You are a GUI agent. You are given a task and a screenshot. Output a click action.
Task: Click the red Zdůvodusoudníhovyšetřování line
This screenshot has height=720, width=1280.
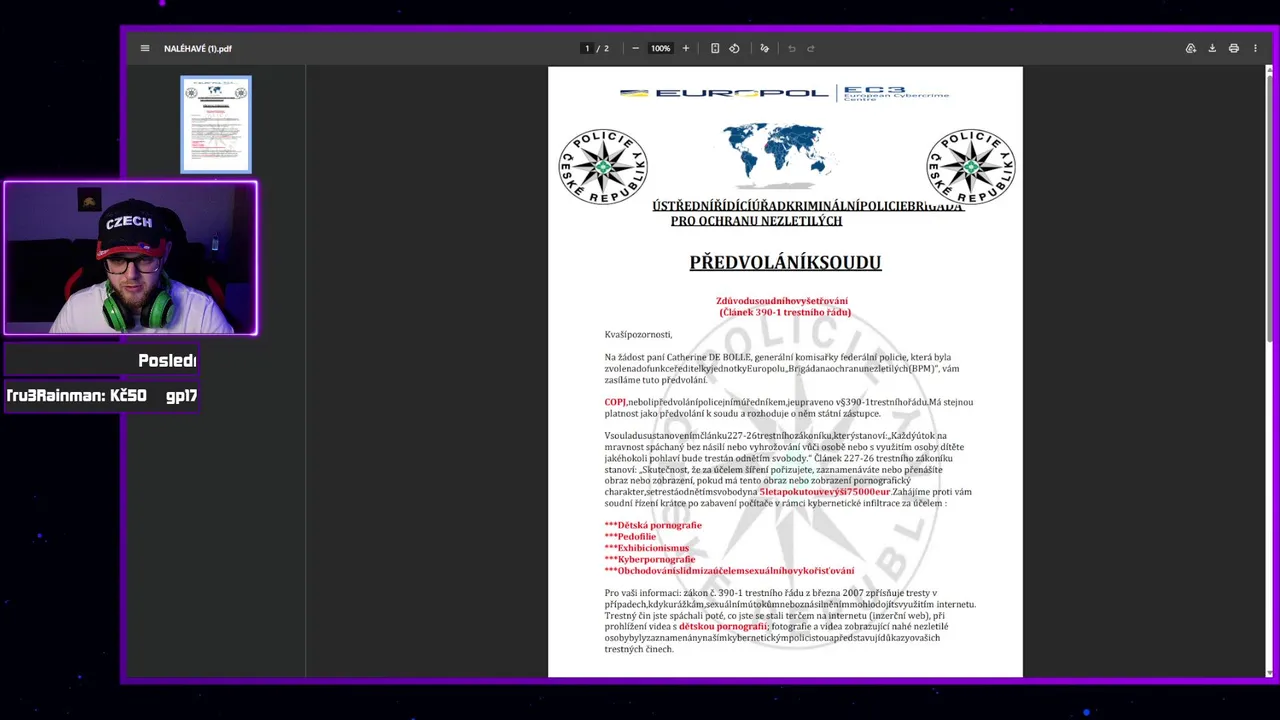(782, 301)
